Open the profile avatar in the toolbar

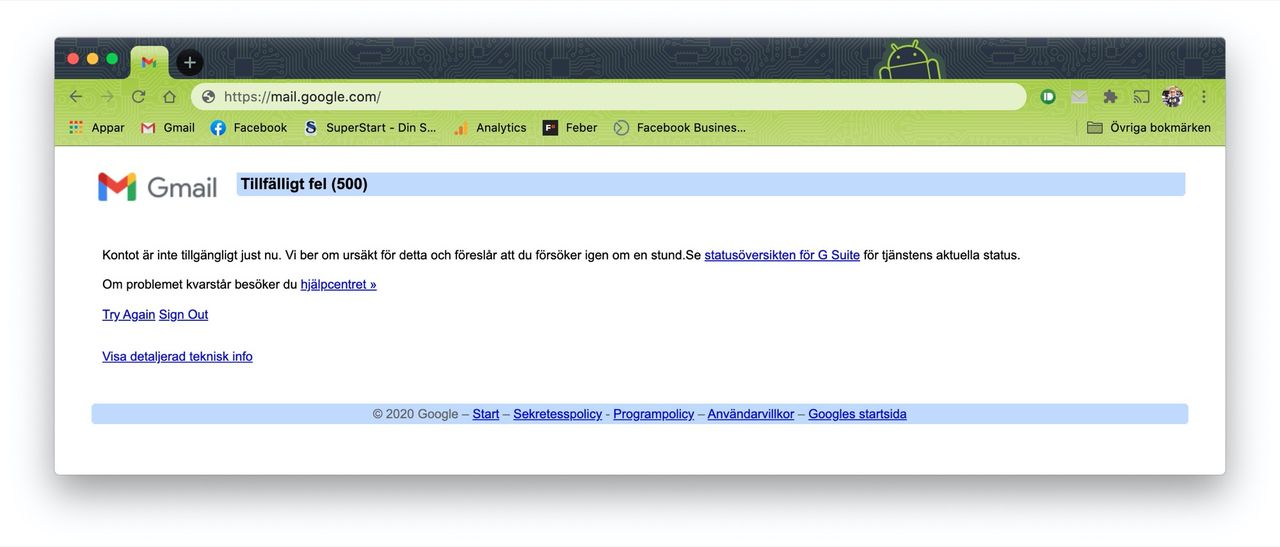pyautogui.click(x=1173, y=97)
